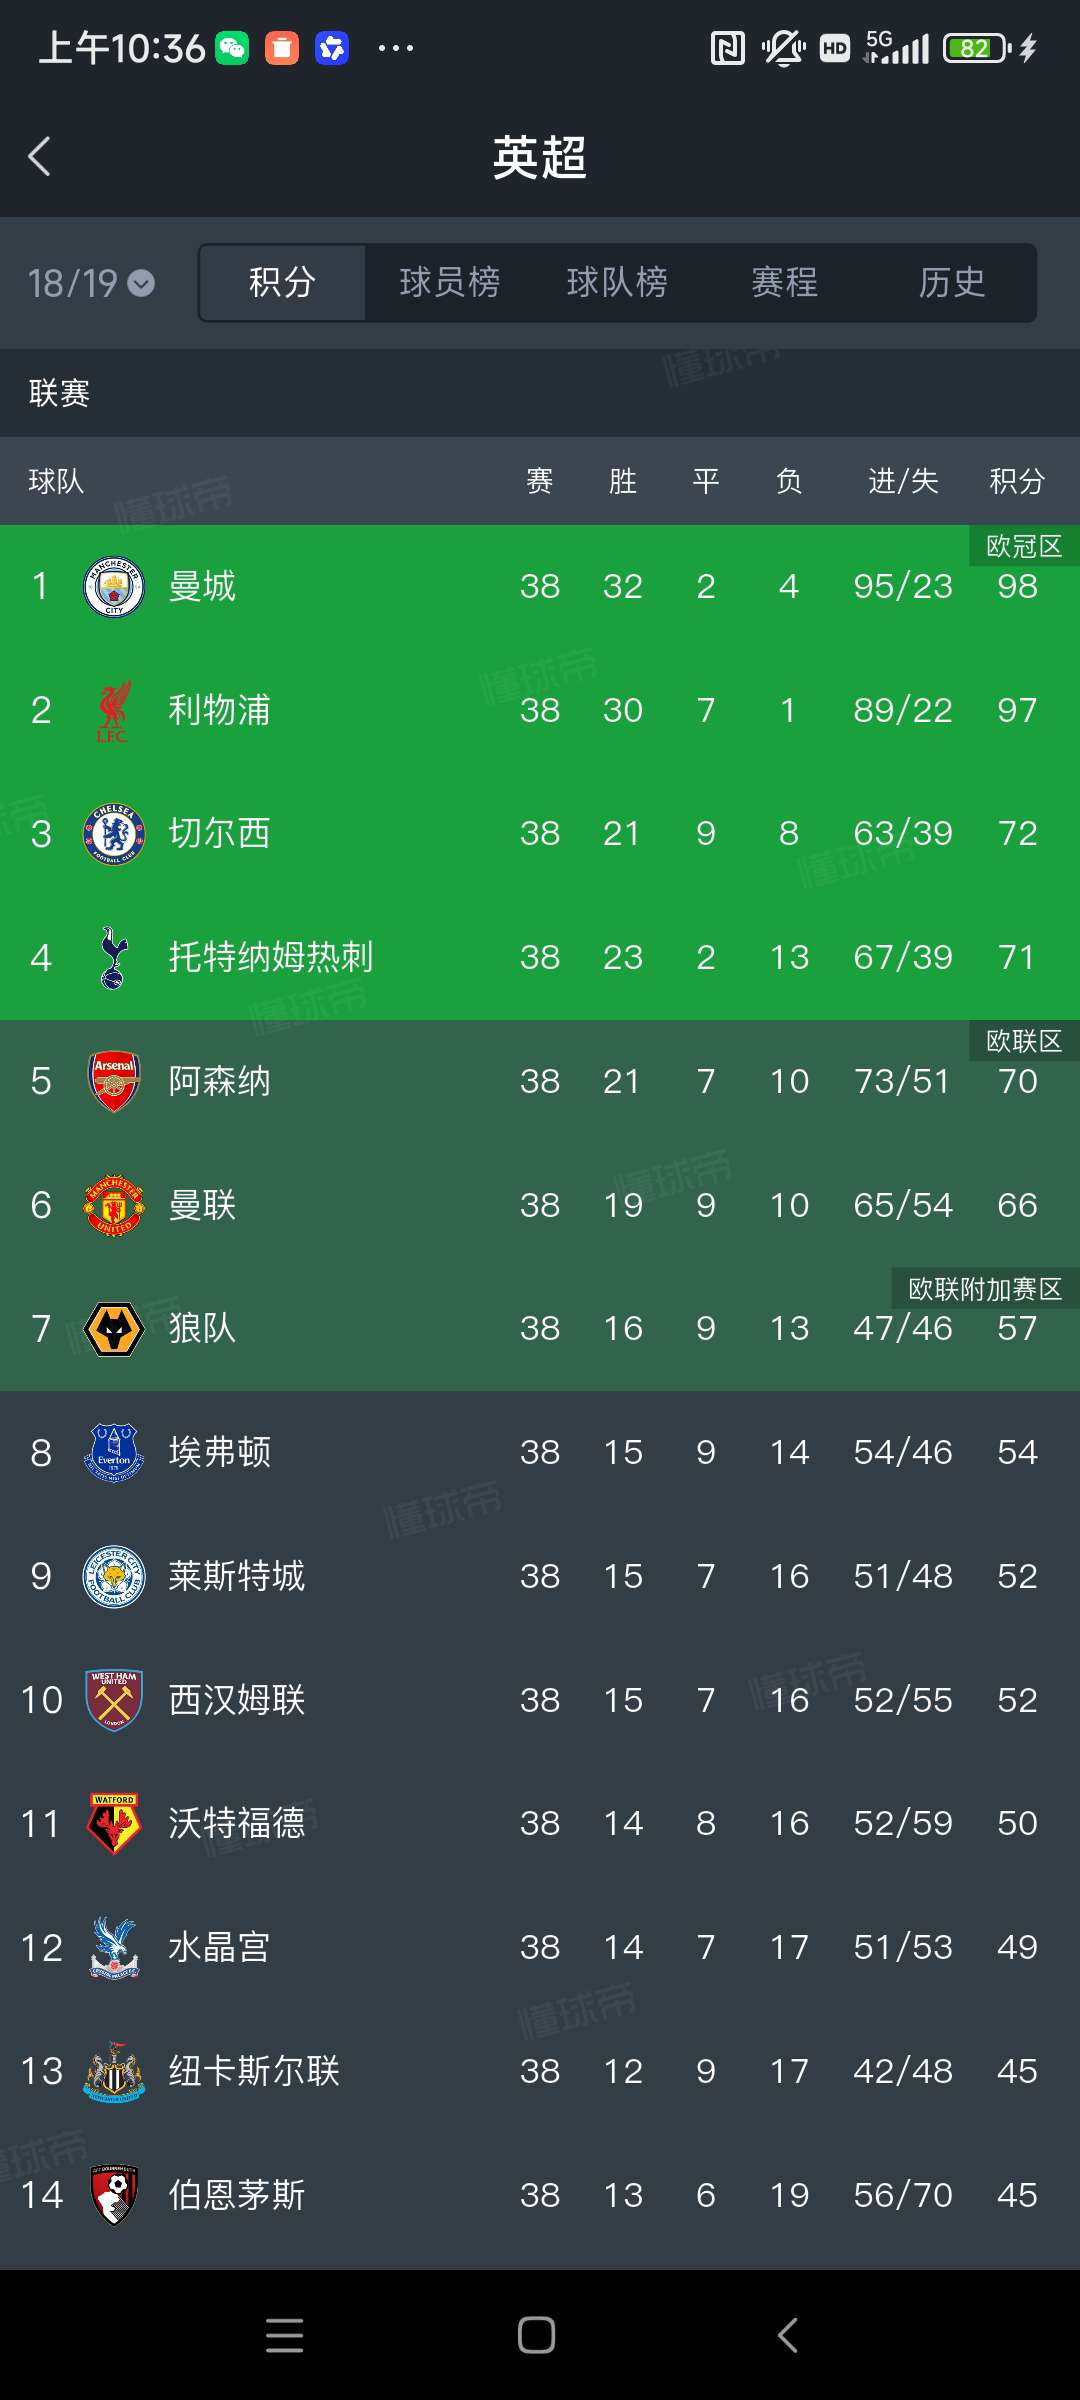Tap the Manchester City club crest
Screen dimensions: 1080x2400
(114, 587)
